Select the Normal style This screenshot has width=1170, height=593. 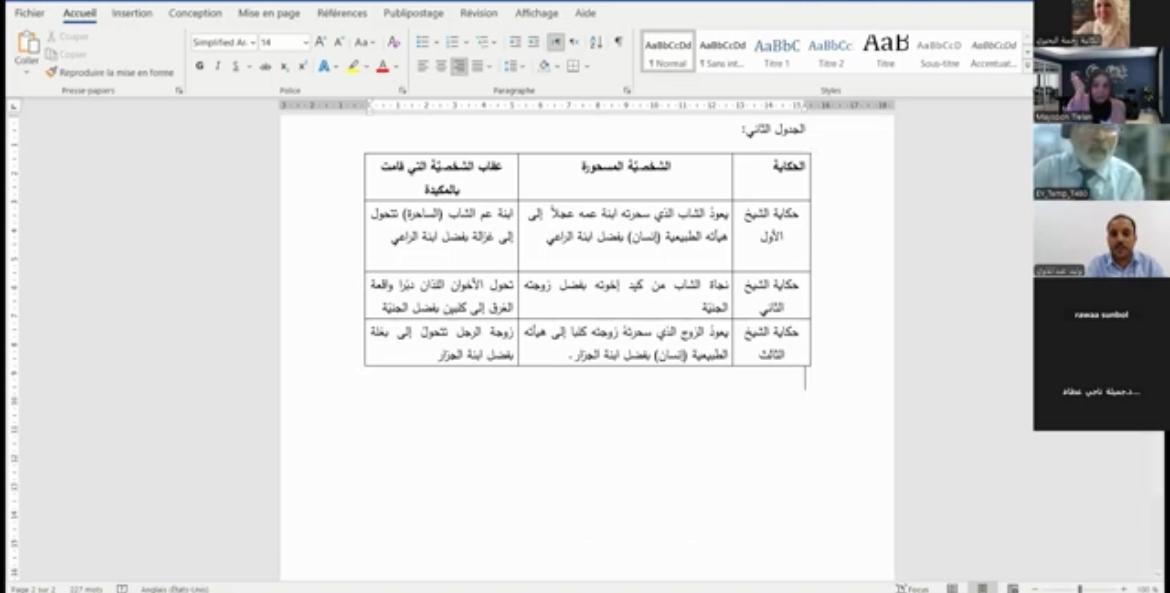pyautogui.click(x=668, y=50)
